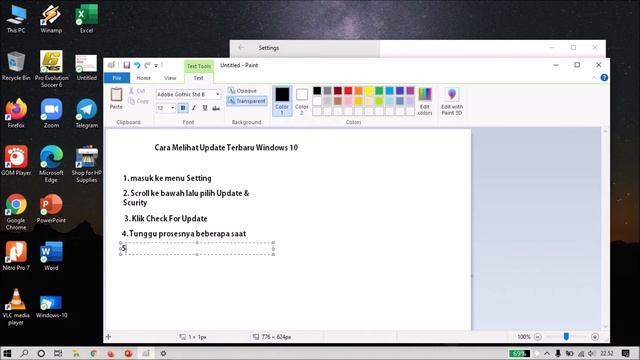Open font family dropdown Adobe Gothic Std B
Image resolution: width=640 pixels, height=360 pixels.
coord(218,94)
